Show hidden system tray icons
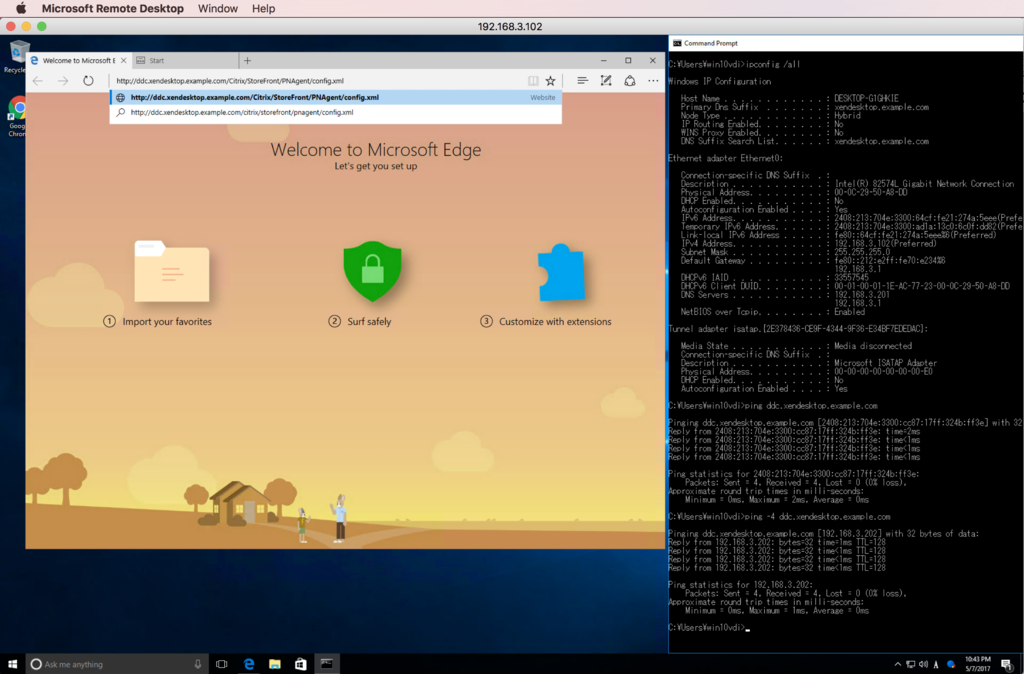 tap(897, 665)
